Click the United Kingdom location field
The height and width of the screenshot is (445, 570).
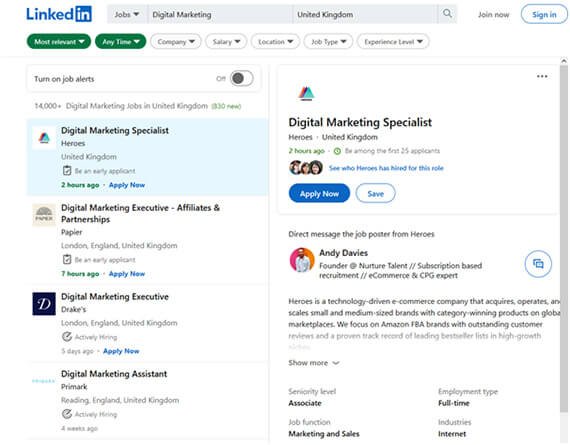[365, 15]
